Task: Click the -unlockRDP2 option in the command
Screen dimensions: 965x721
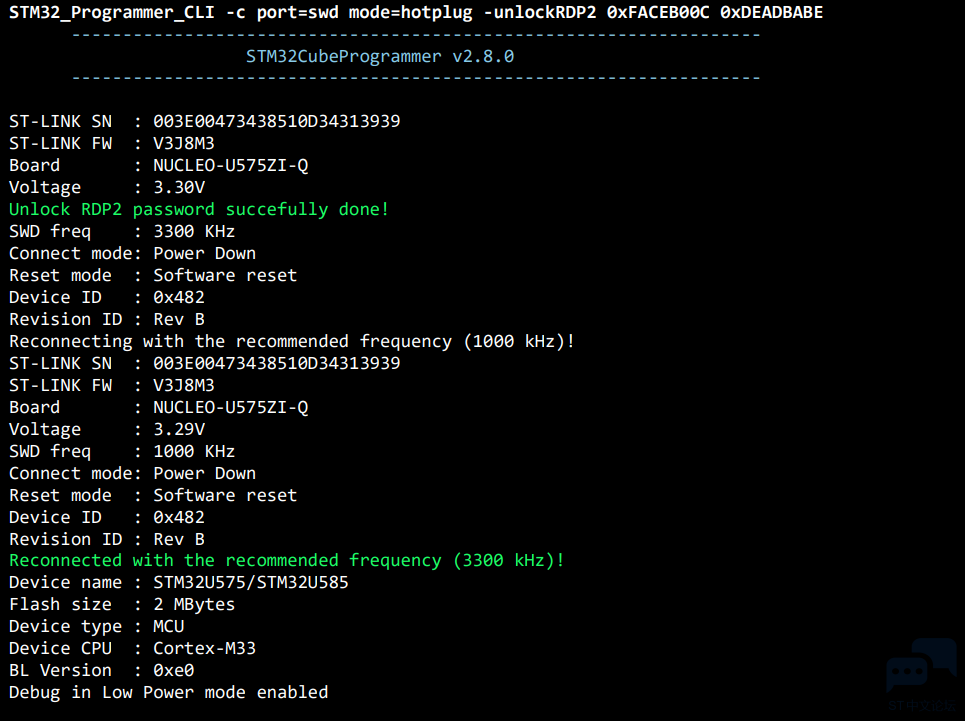Action: (540, 12)
